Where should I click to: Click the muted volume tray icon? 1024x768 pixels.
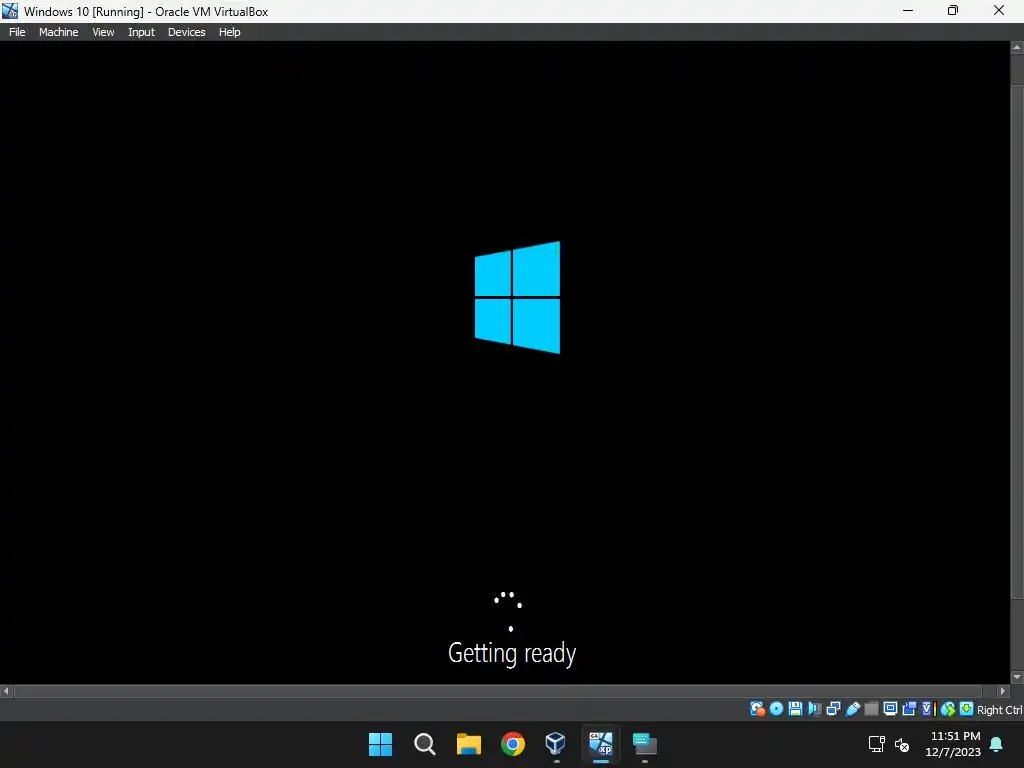coord(902,744)
